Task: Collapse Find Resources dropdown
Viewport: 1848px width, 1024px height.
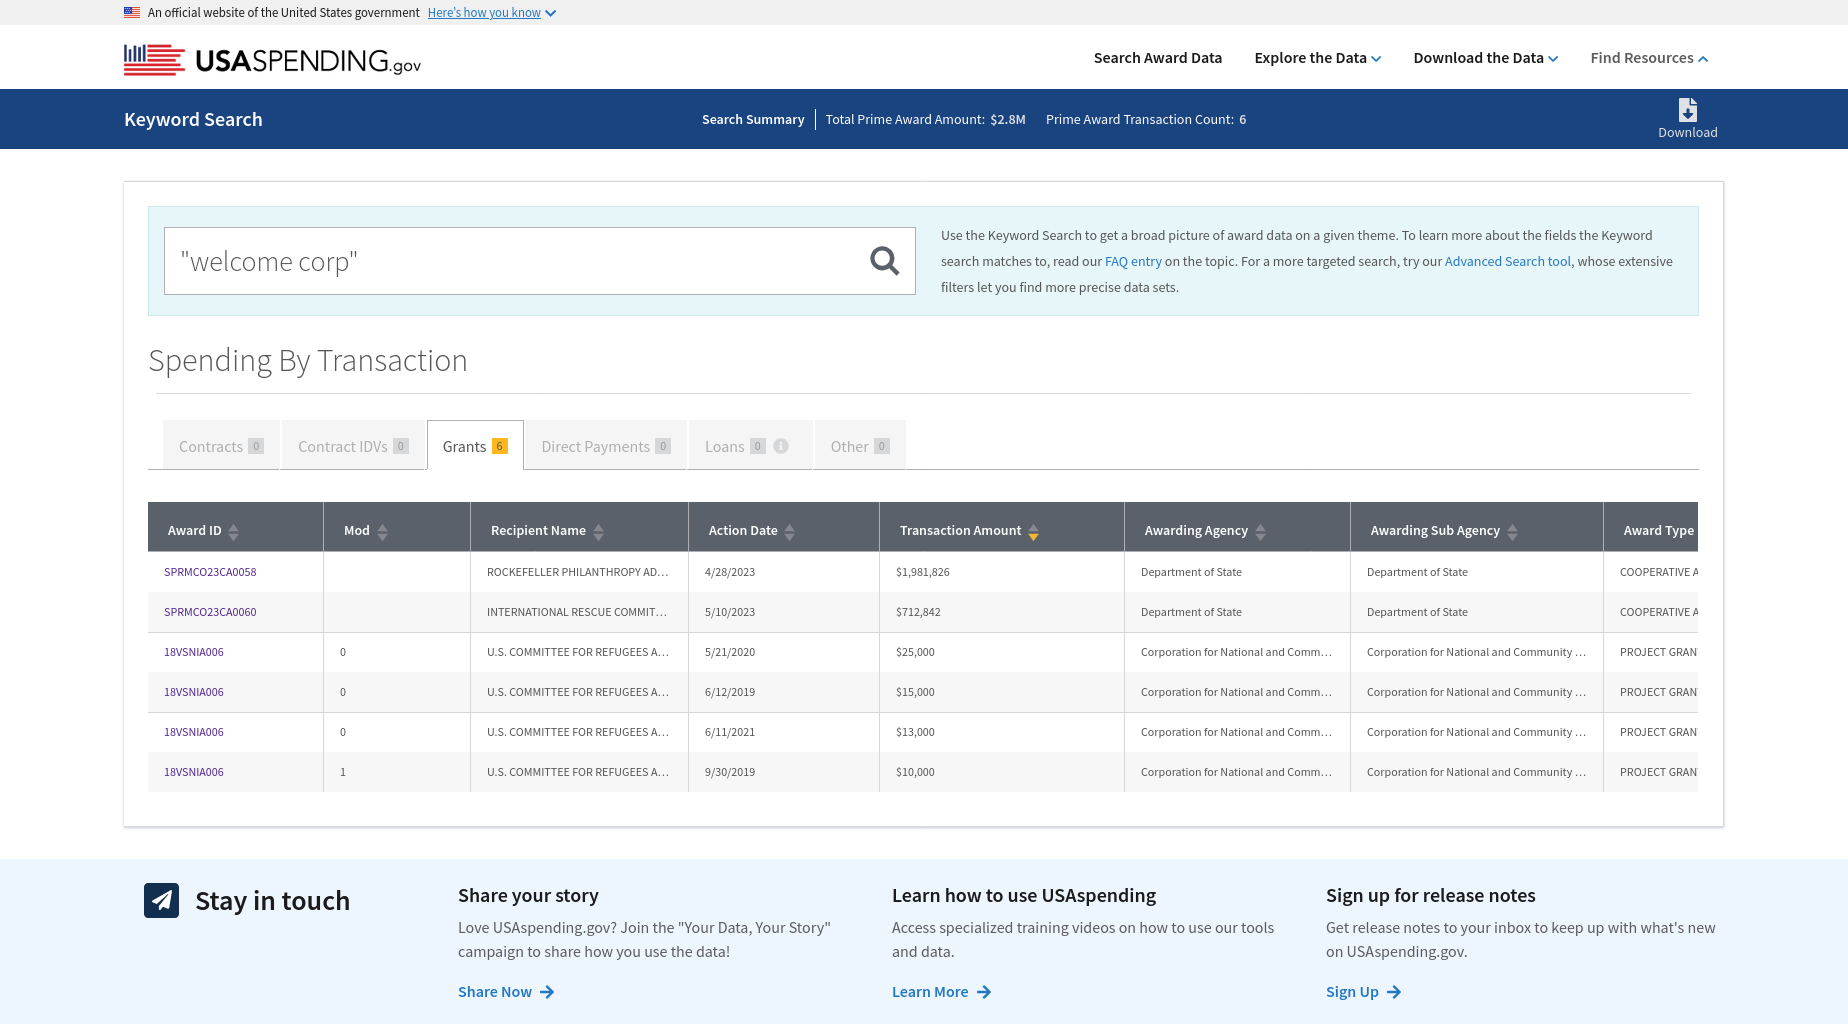Action: coord(1649,58)
